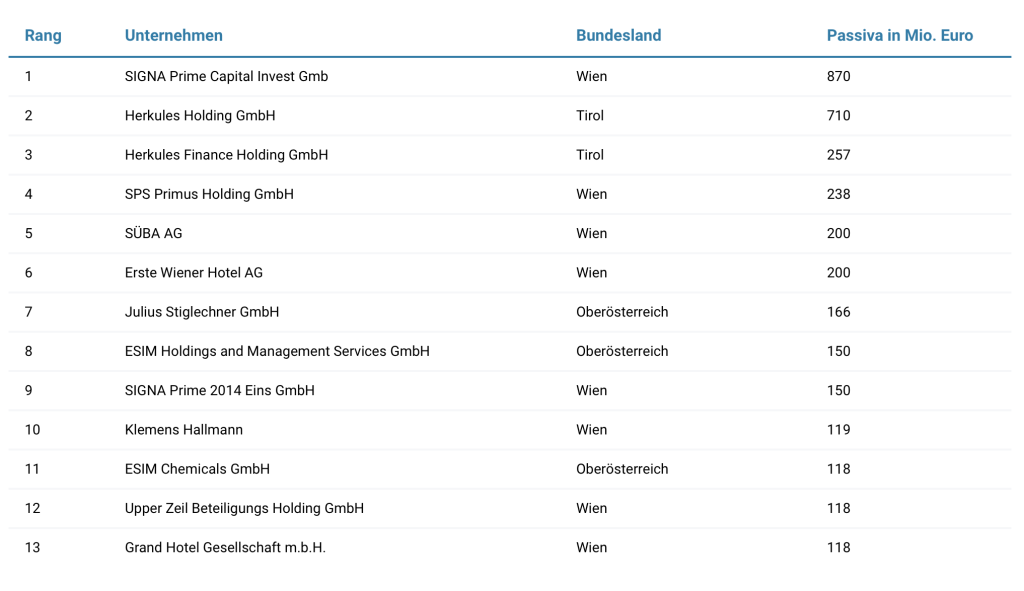Select Grand Hotel Gesellschaft m.b.H. row

[225, 547]
